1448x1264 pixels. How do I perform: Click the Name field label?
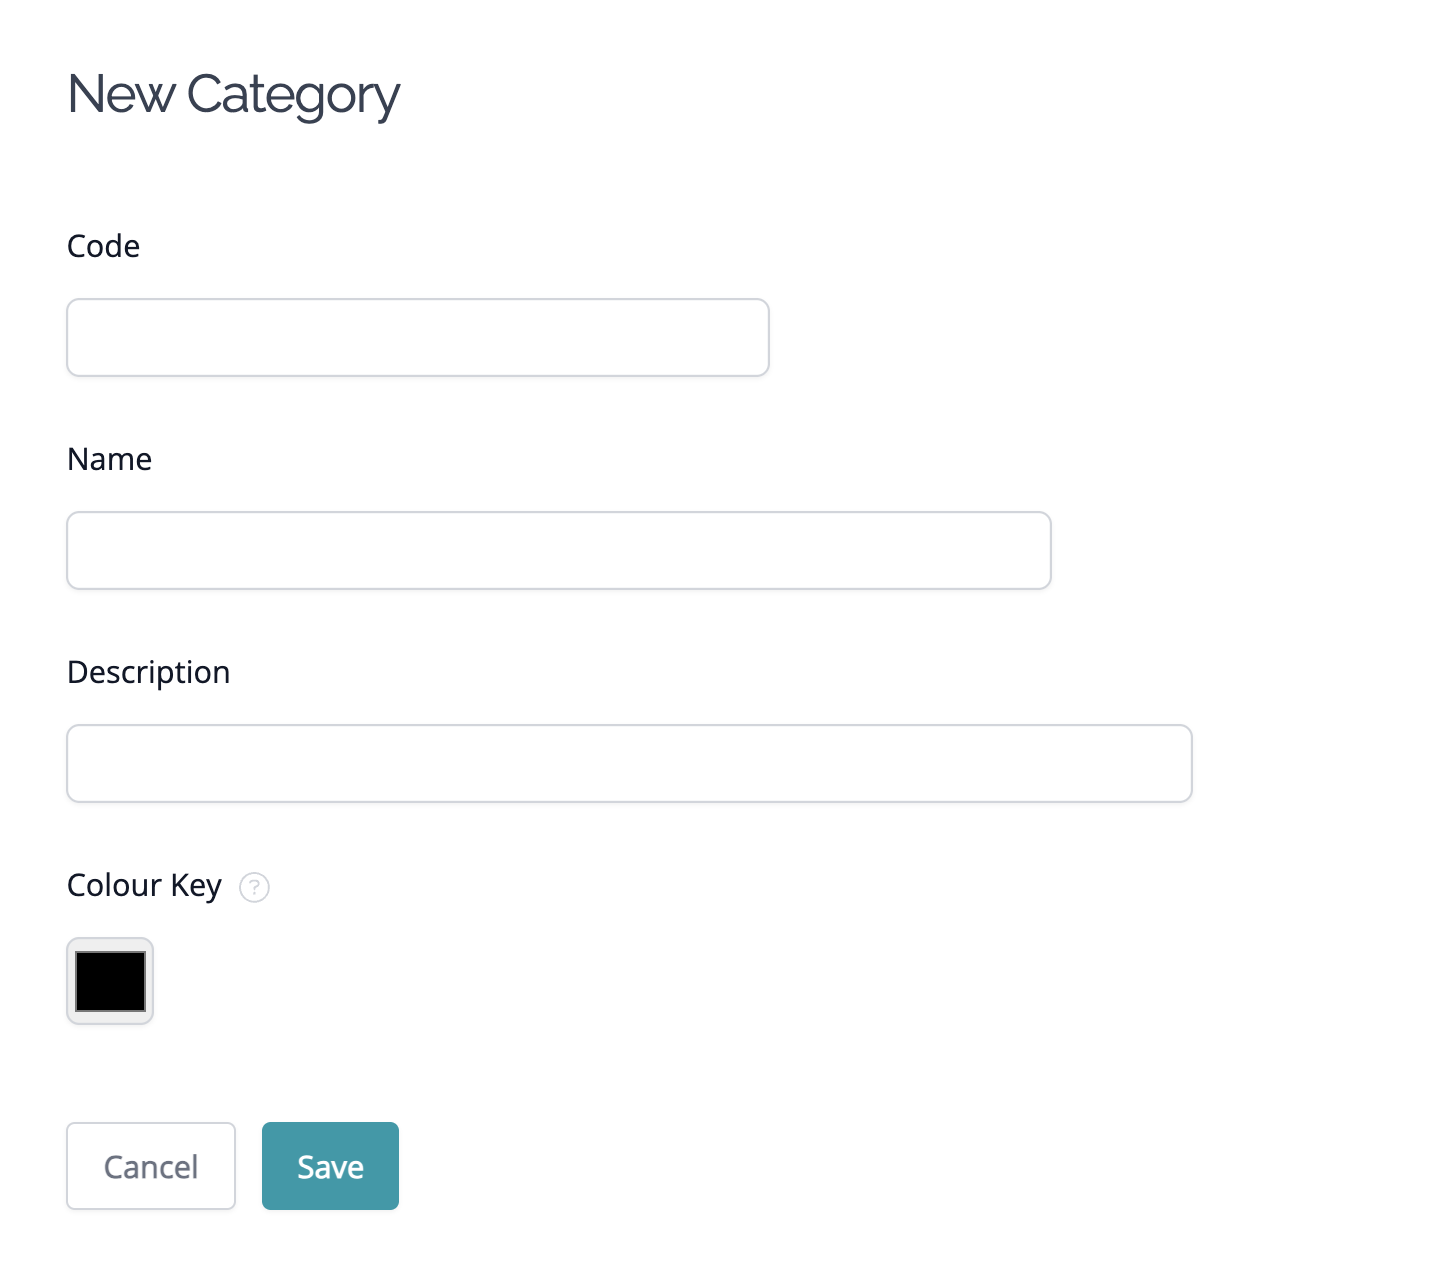click(x=109, y=459)
